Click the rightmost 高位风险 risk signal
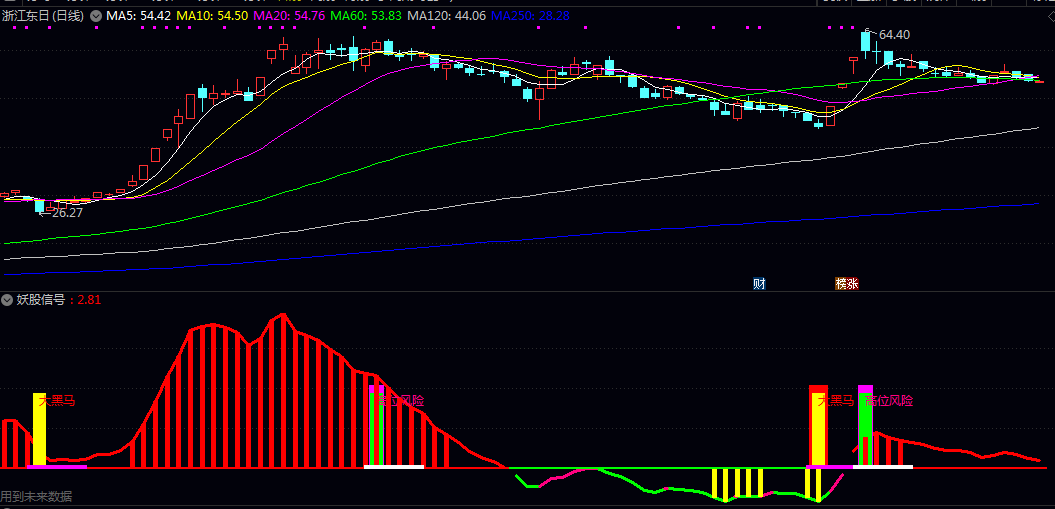This screenshot has width=1055, height=509. coord(889,401)
